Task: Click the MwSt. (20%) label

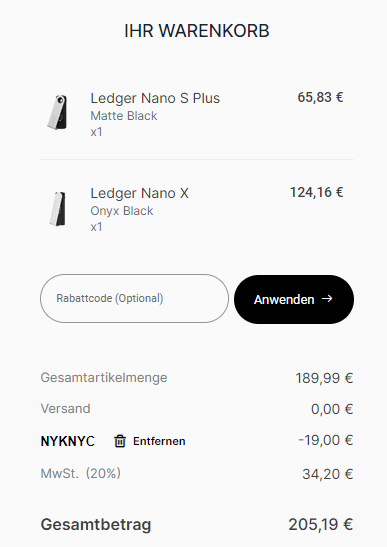Action: (81, 474)
